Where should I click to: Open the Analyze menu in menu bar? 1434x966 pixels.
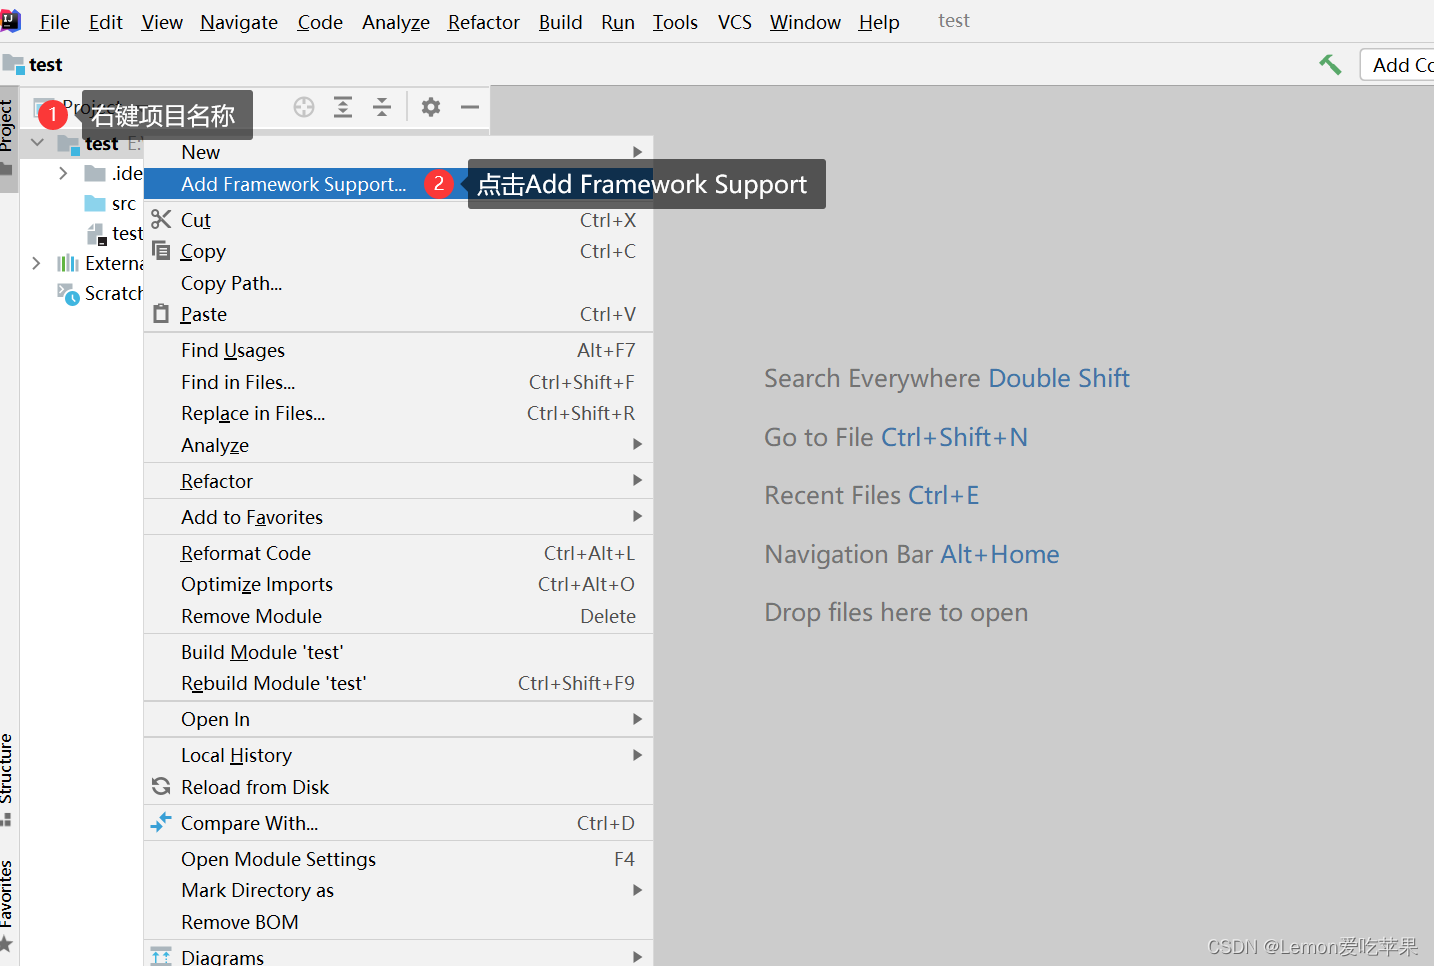(x=396, y=22)
